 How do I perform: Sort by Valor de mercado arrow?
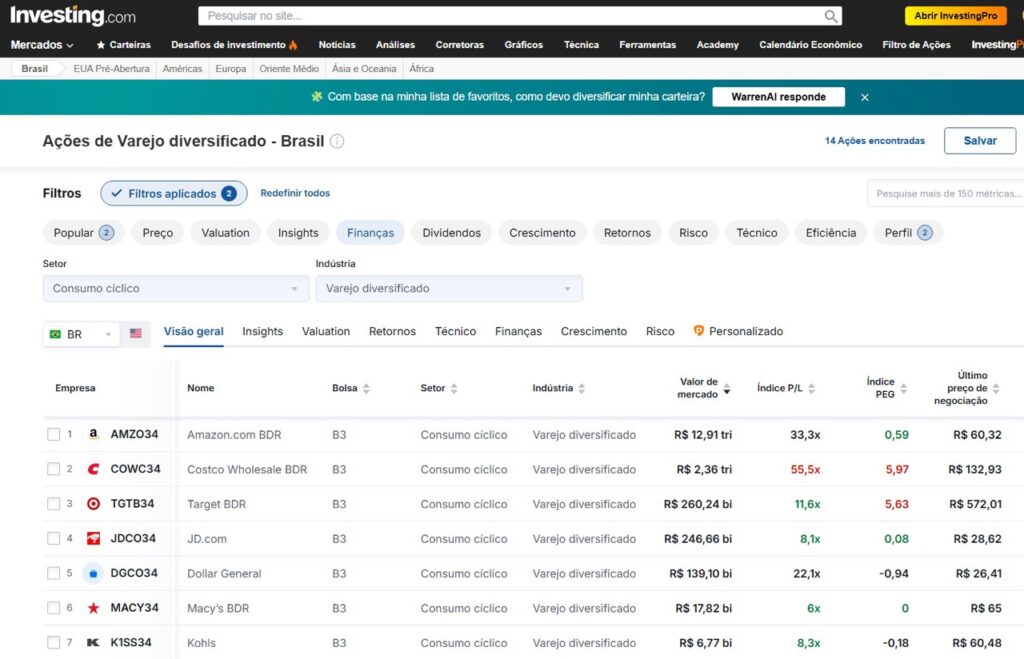point(726,389)
